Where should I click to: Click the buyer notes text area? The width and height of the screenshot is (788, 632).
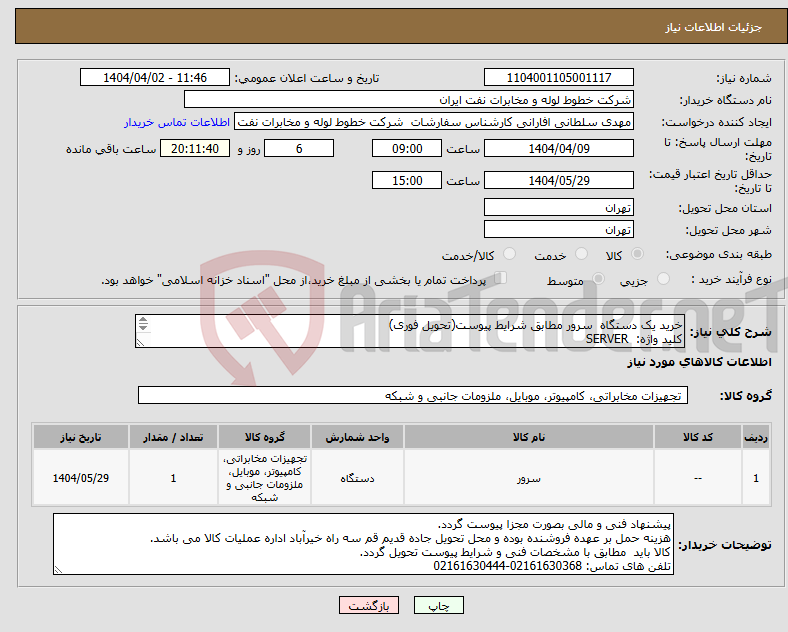click(x=363, y=544)
